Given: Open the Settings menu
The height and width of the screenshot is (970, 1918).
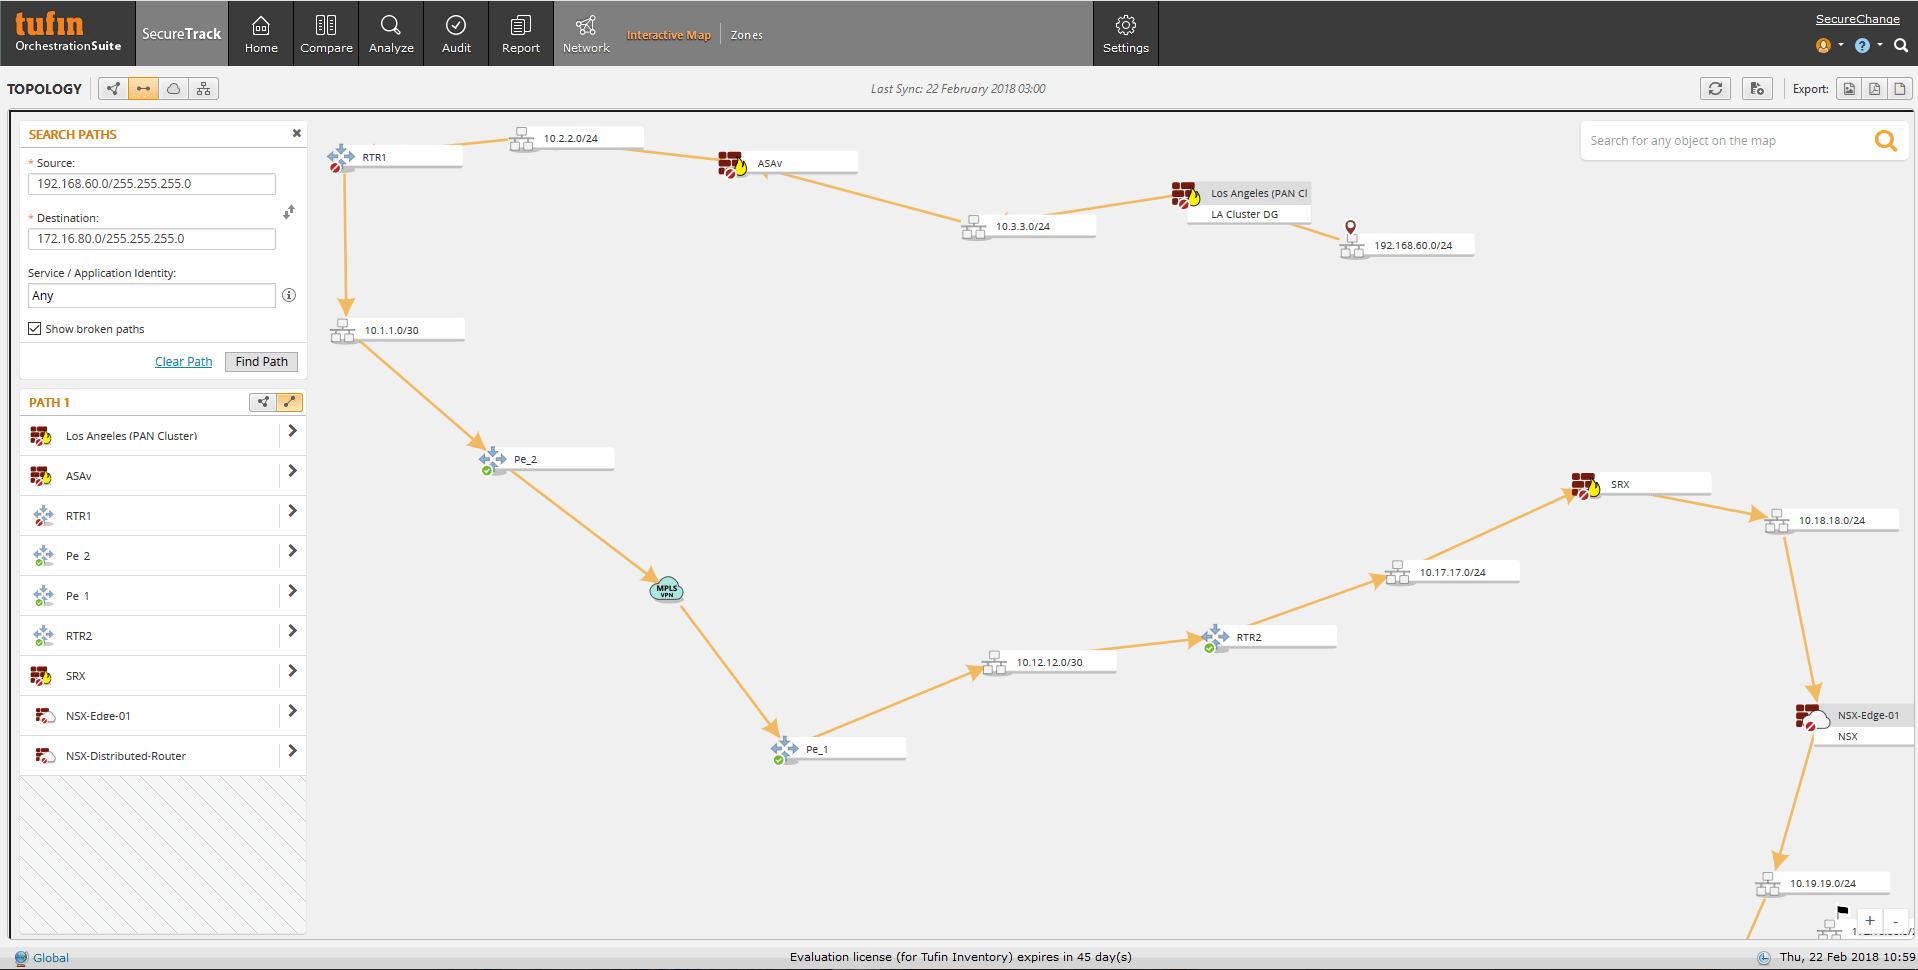Looking at the screenshot, I should point(1125,33).
